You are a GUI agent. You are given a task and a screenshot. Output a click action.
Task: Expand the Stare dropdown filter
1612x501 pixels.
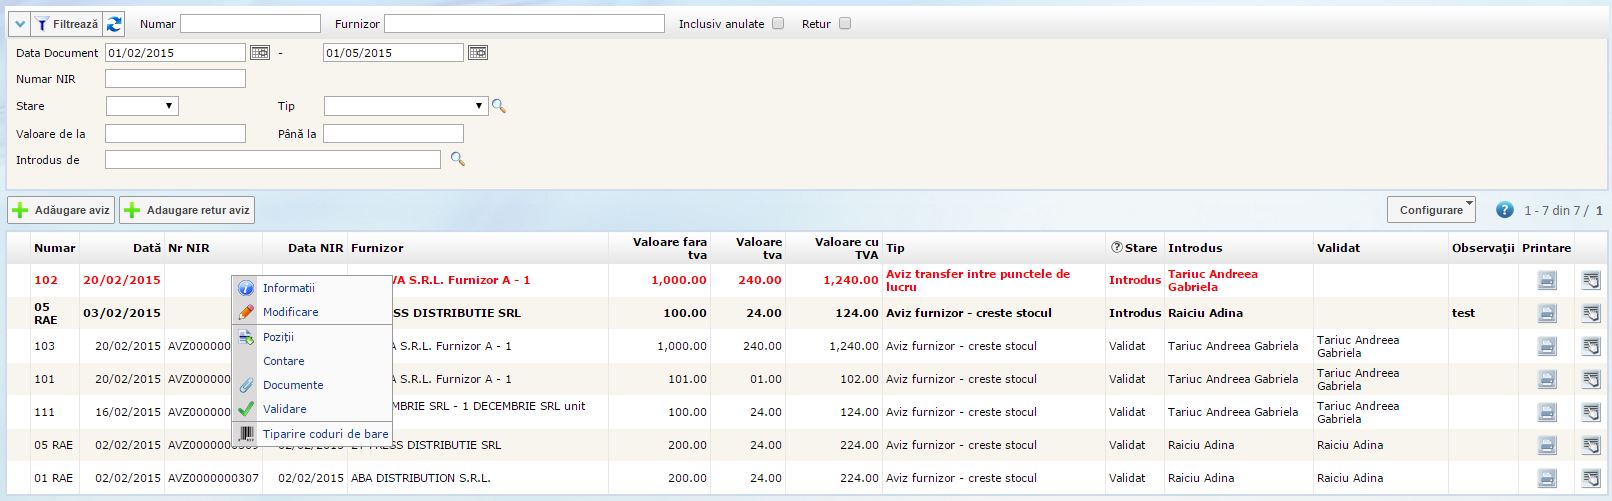142,106
